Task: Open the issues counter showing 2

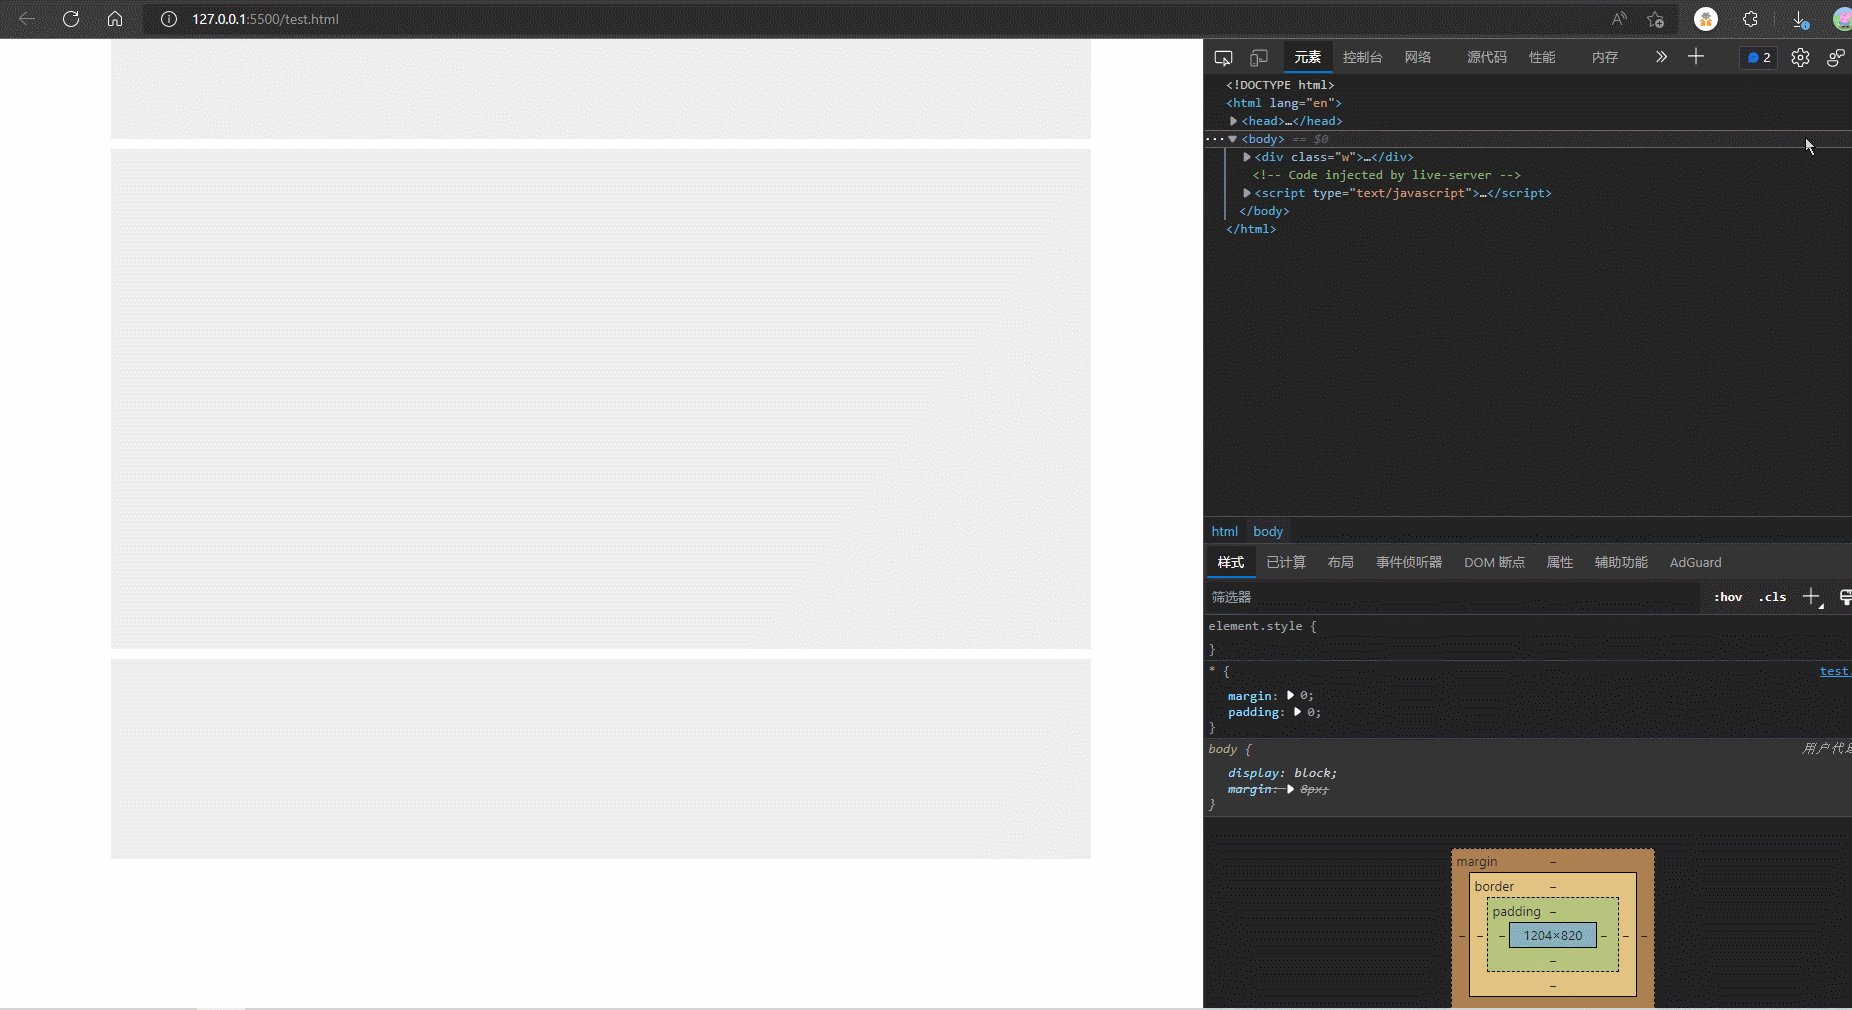Action: [1759, 57]
